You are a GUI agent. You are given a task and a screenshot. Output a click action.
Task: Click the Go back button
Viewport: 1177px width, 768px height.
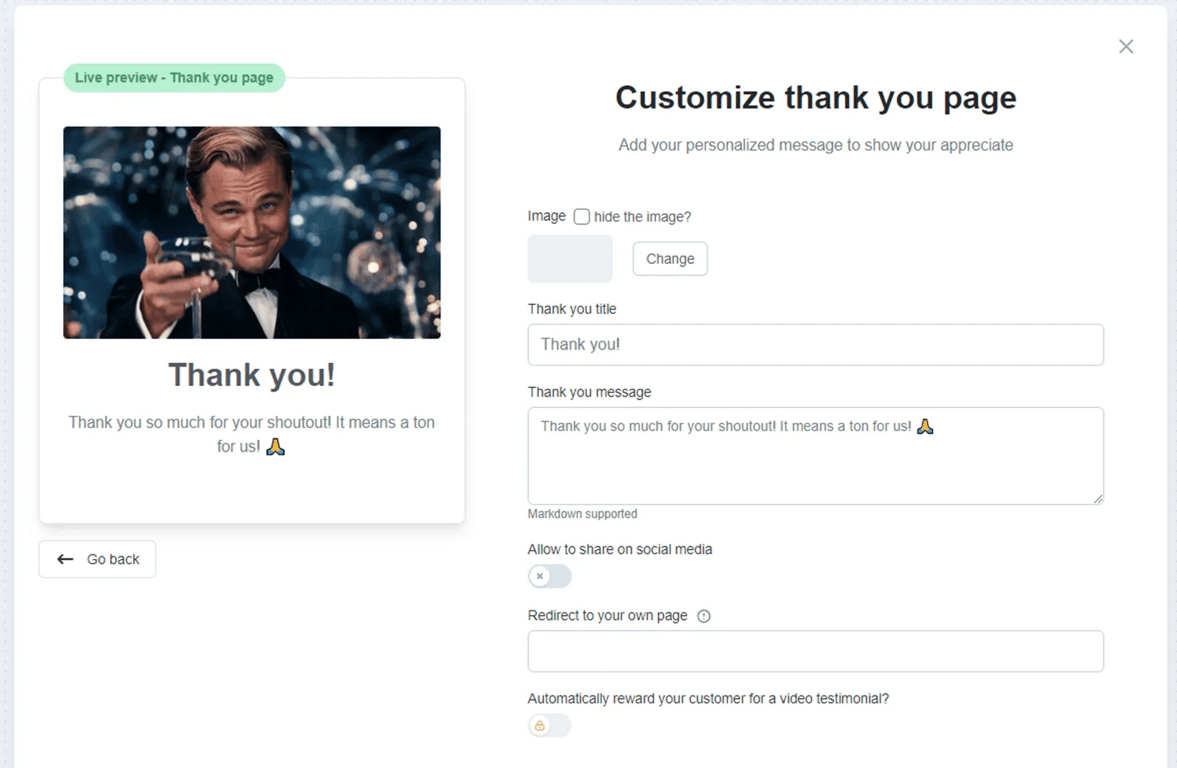(x=97, y=559)
